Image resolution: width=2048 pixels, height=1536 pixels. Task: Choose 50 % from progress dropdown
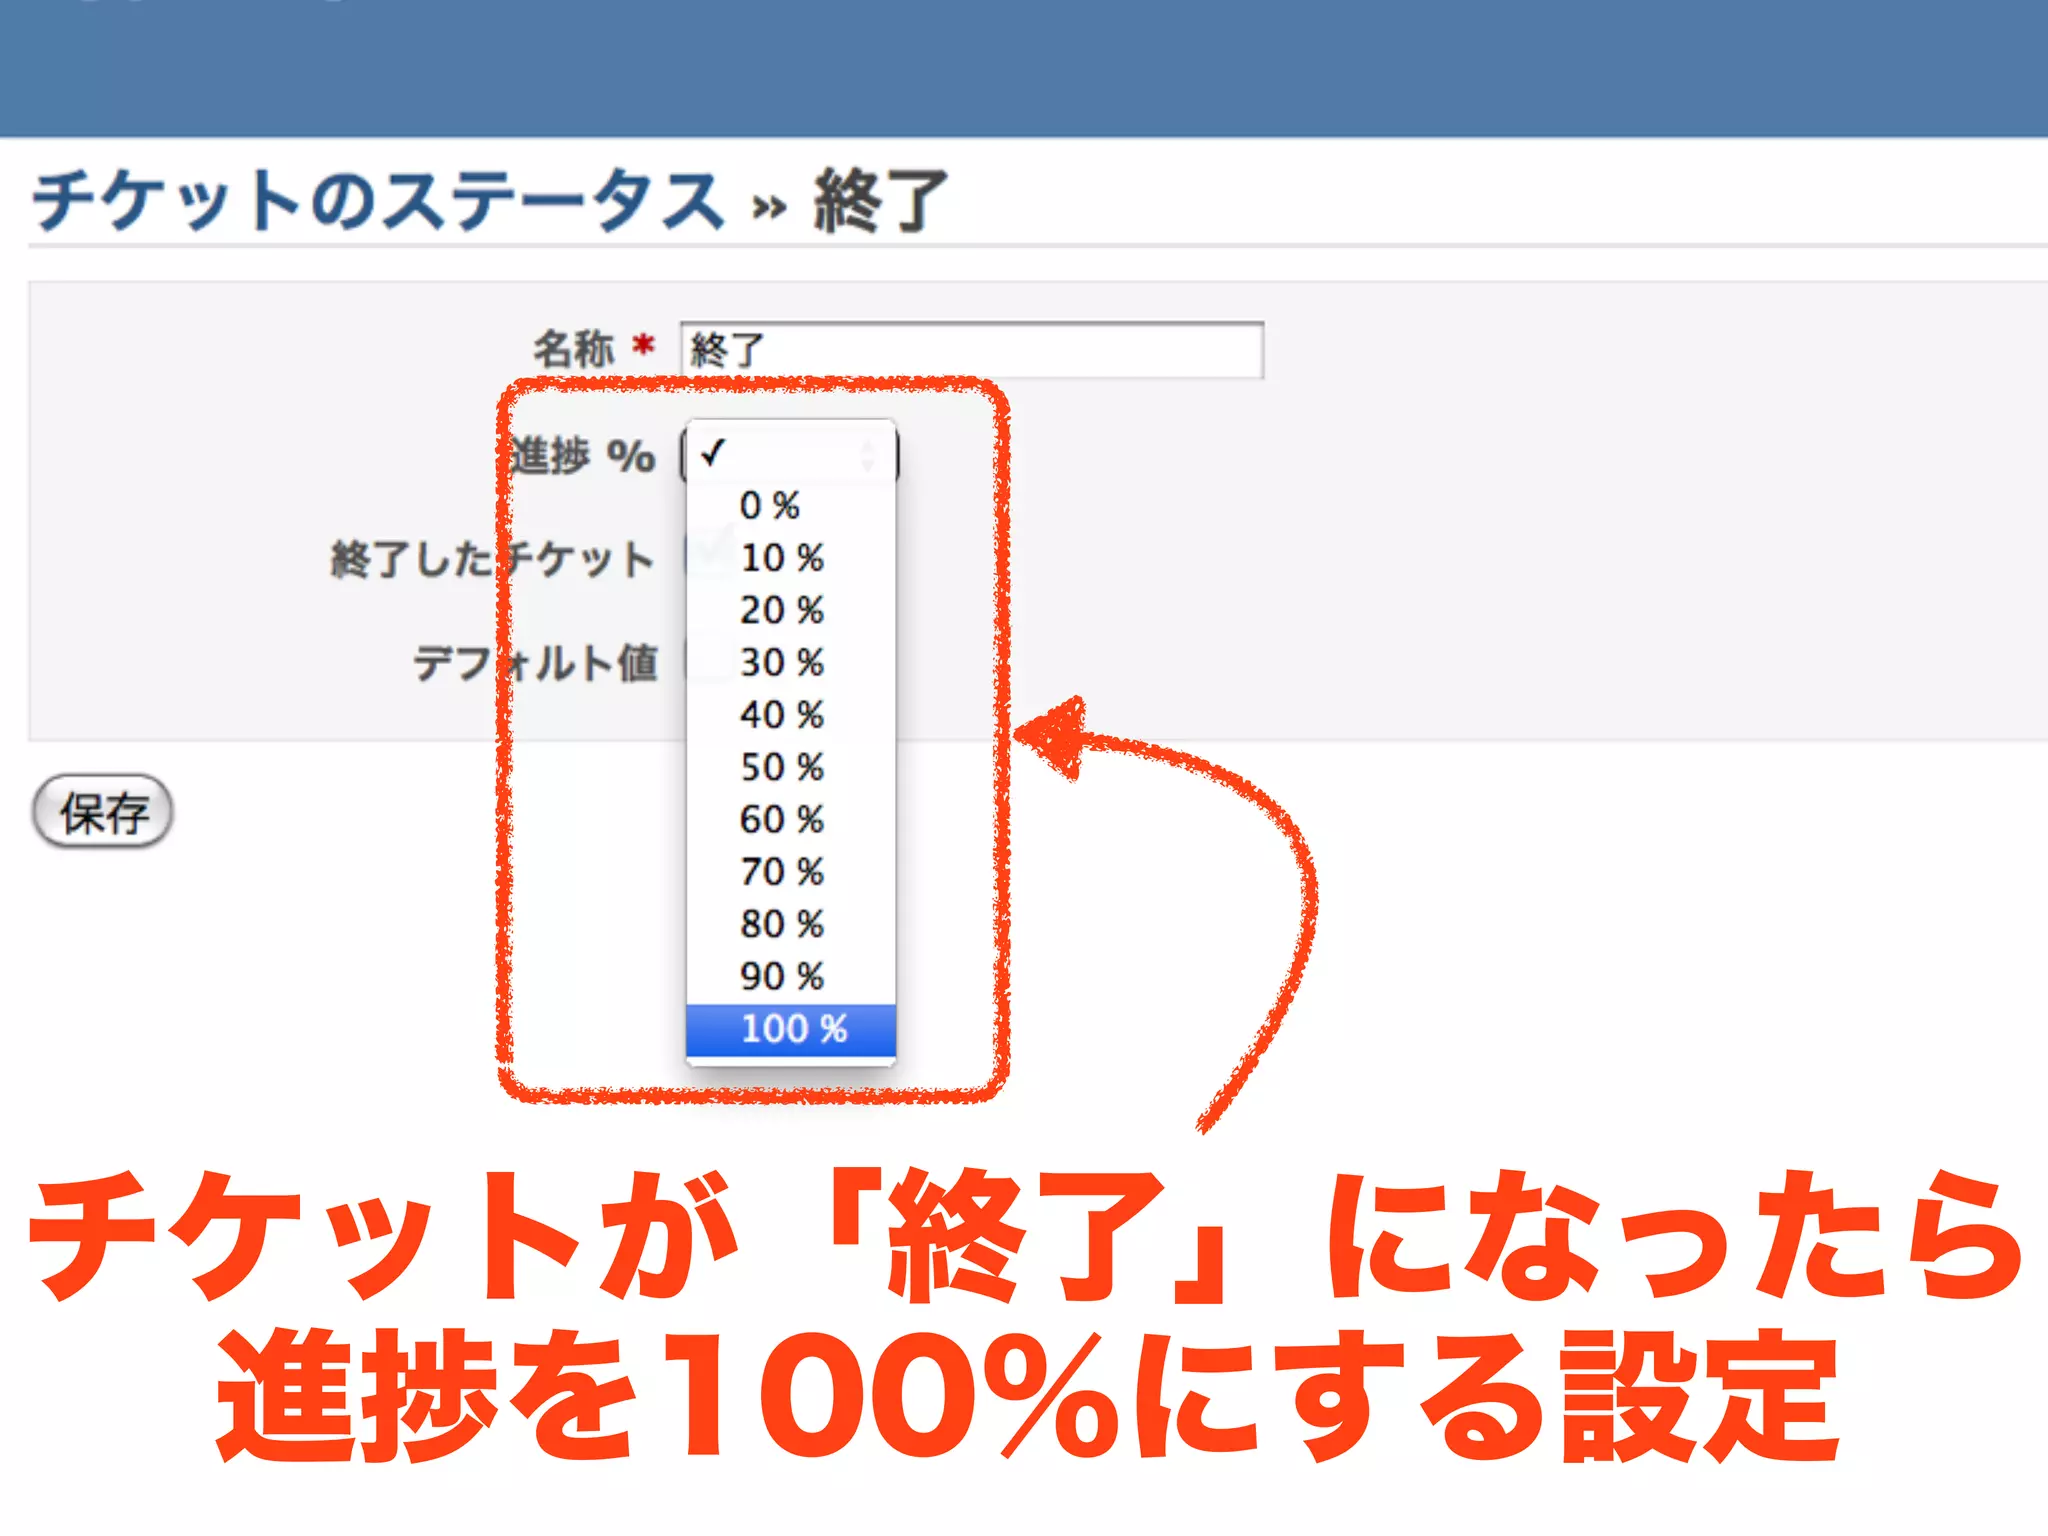790,767
